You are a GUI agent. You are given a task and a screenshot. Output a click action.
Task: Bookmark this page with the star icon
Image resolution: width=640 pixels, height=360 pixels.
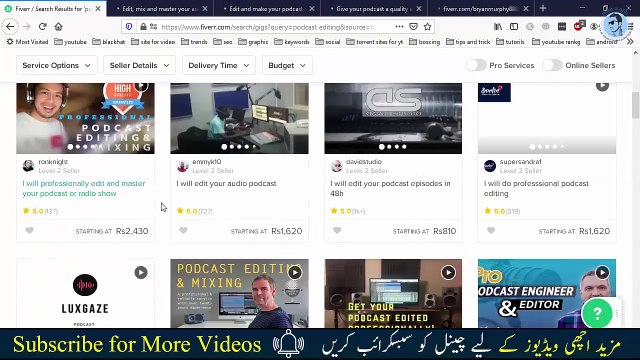point(427,27)
